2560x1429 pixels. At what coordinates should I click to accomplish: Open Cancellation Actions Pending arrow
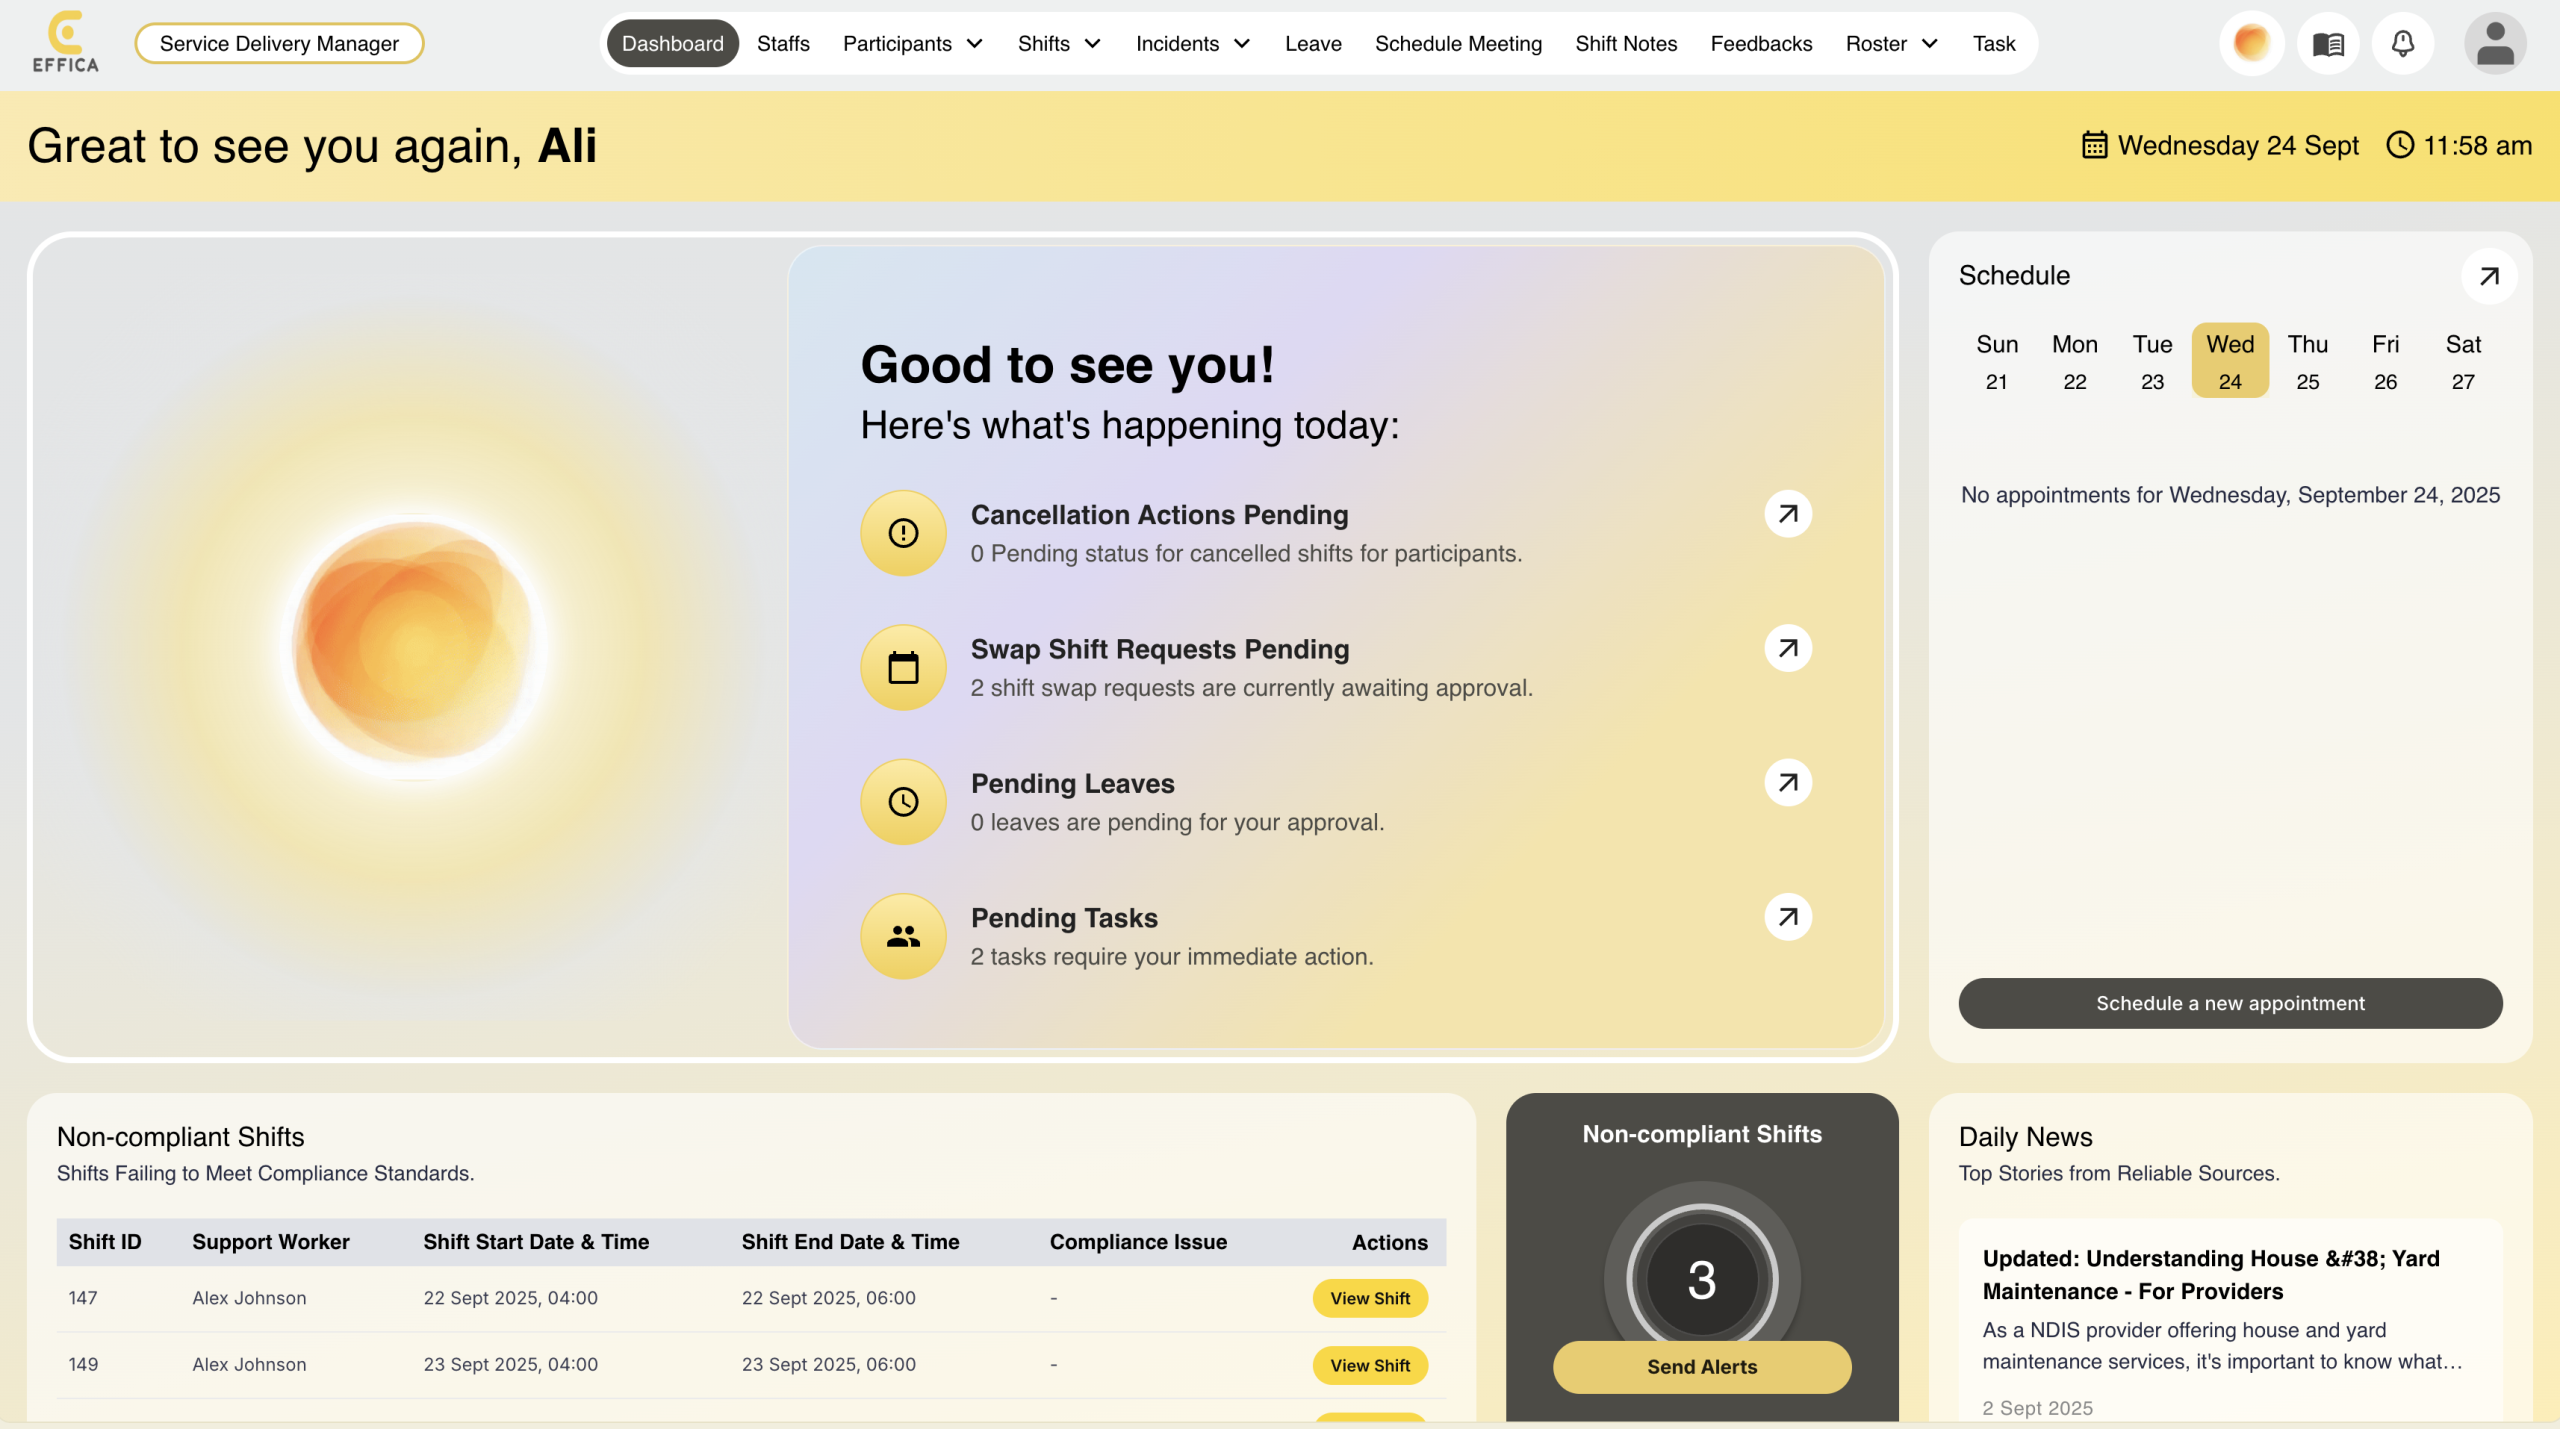[x=1788, y=514]
